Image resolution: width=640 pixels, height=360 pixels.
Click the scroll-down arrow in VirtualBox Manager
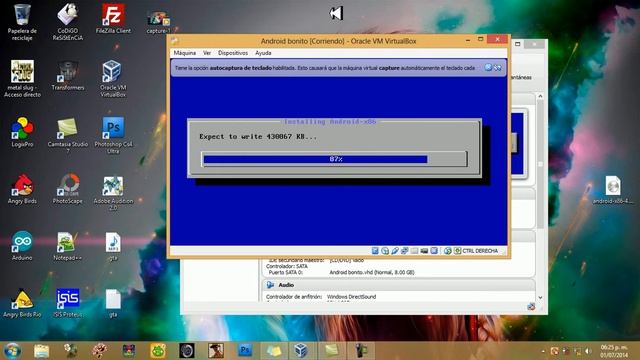click(540, 298)
